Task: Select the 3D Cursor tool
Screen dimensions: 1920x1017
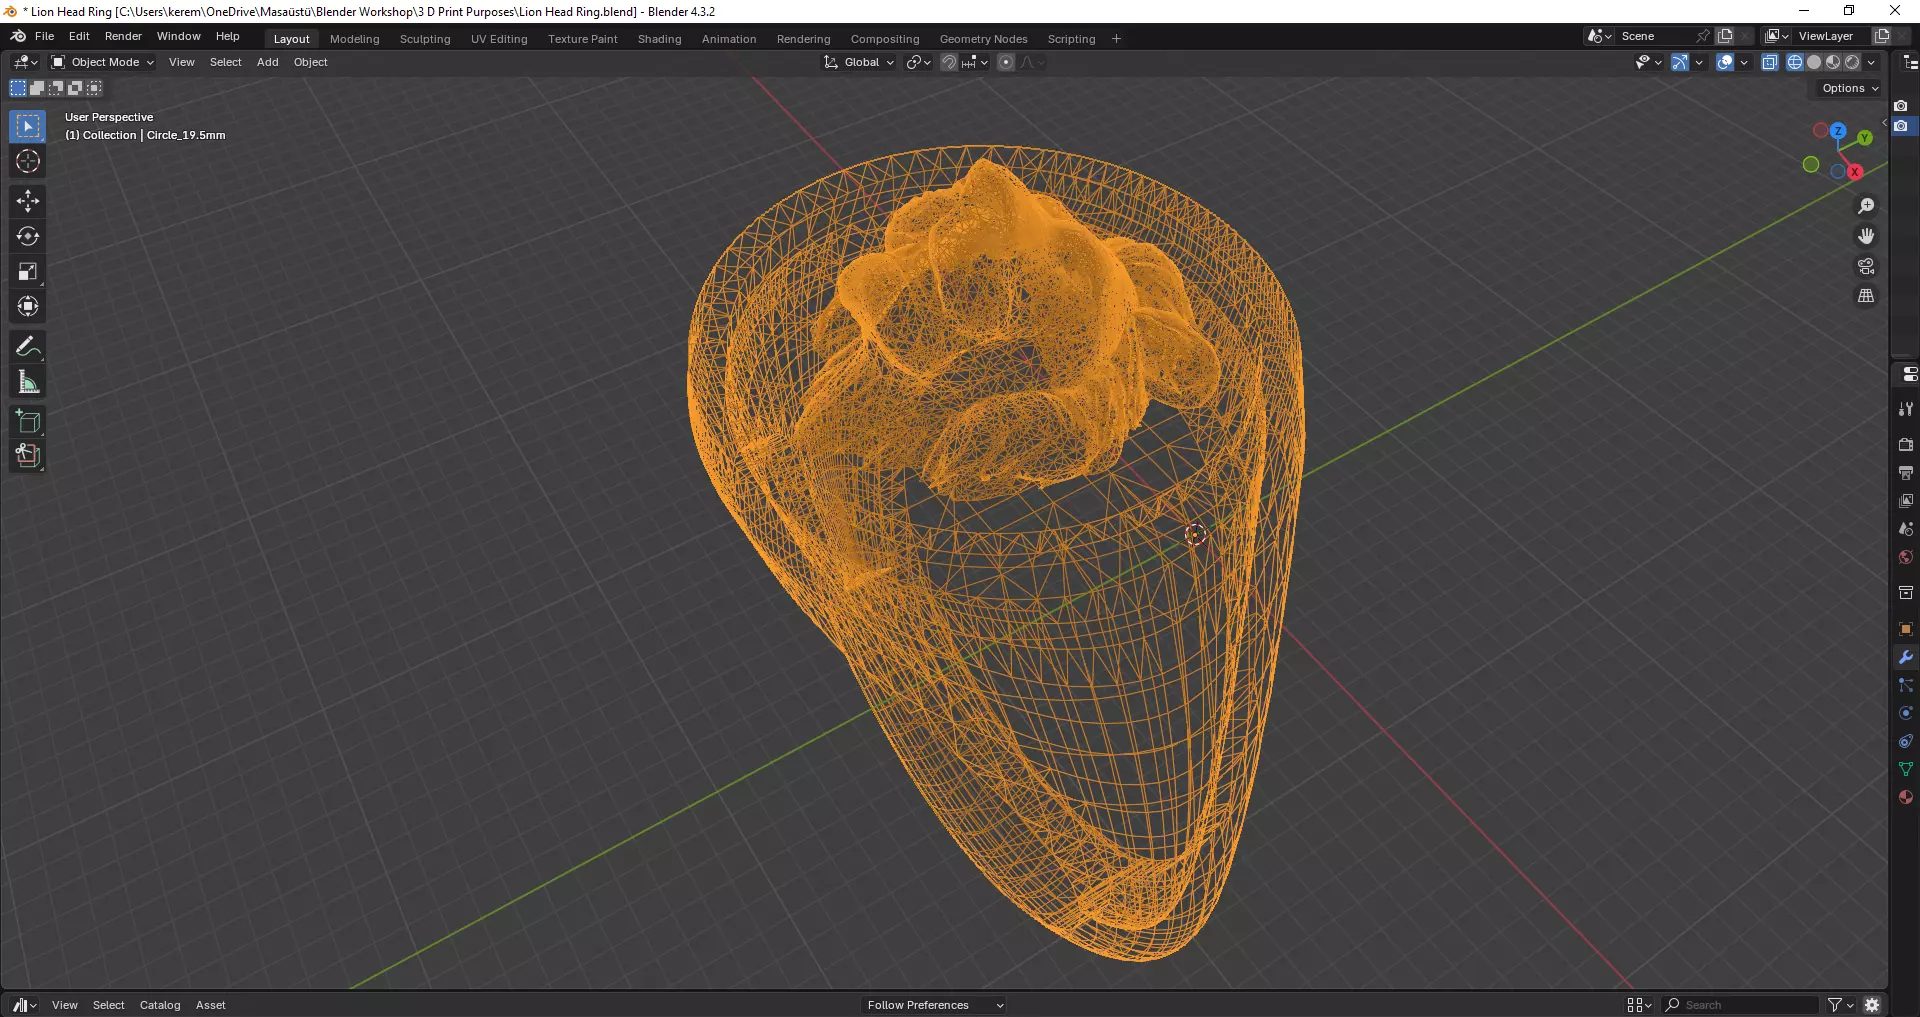Action: [x=28, y=161]
